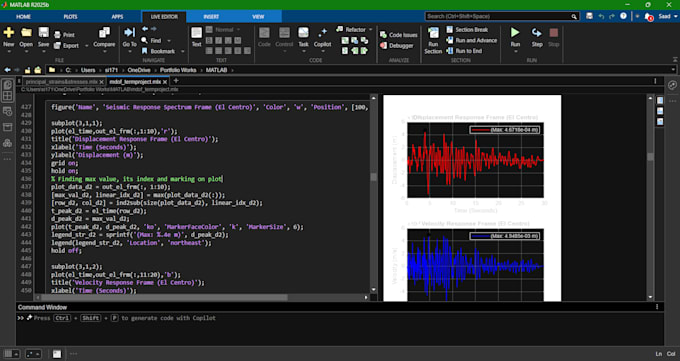Expand the Export dropdown arrow
Image resolution: width=680 pixels, height=361 pixels.
click(x=86, y=46)
